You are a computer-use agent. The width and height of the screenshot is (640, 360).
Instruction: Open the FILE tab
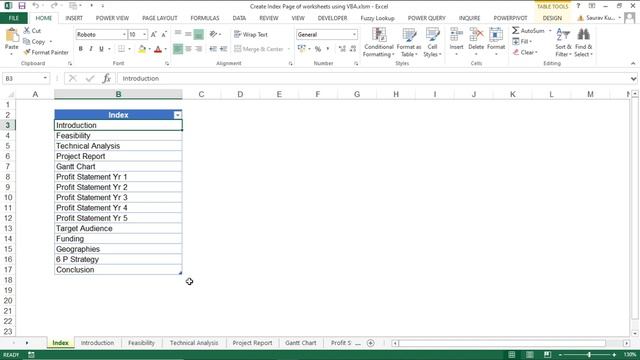(13, 18)
